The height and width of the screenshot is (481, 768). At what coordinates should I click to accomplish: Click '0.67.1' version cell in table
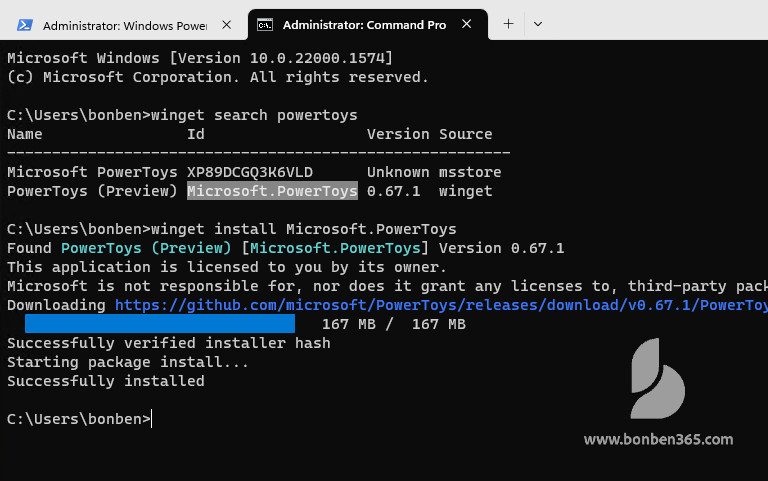(x=394, y=191)
